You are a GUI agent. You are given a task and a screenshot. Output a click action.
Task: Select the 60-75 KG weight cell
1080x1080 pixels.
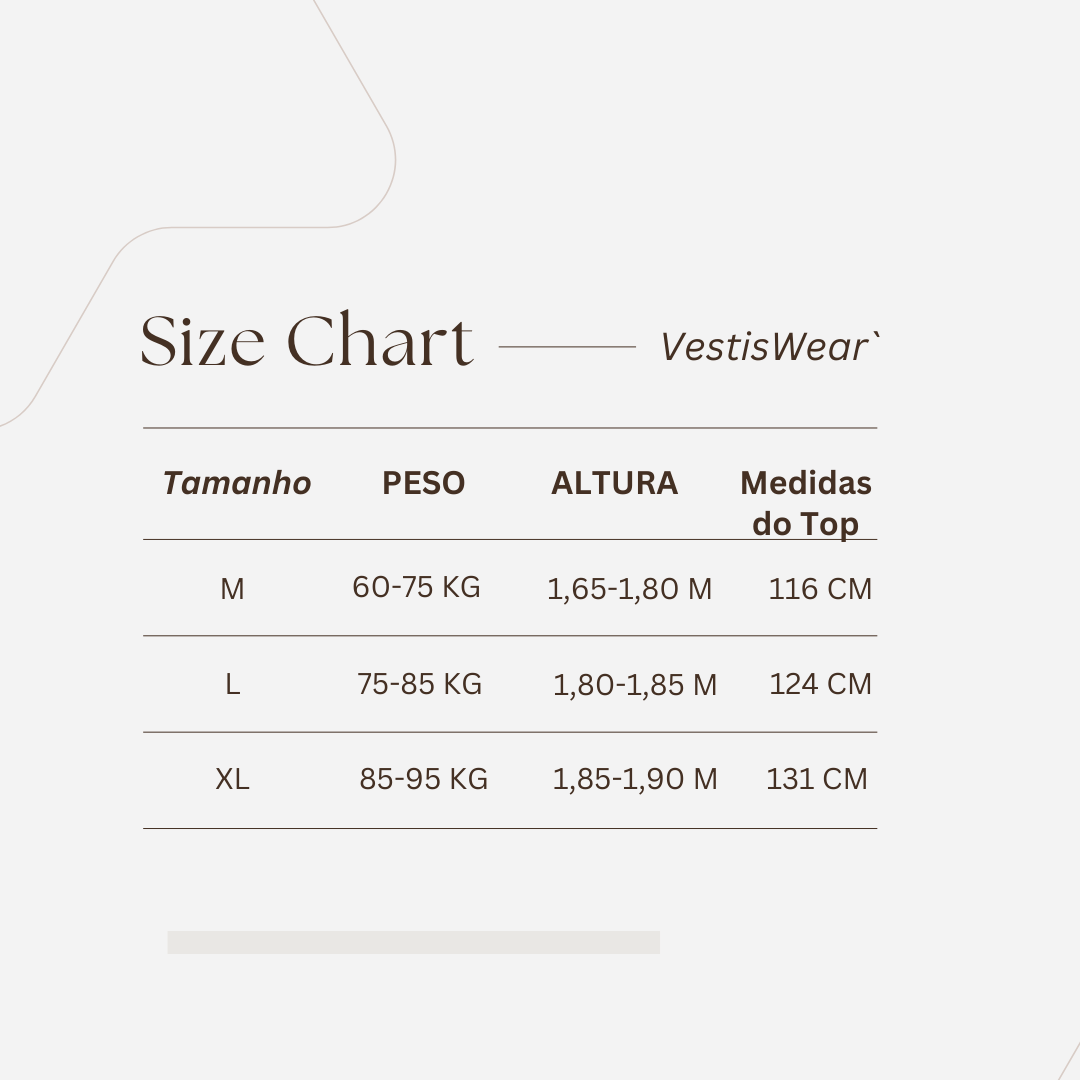416,587
